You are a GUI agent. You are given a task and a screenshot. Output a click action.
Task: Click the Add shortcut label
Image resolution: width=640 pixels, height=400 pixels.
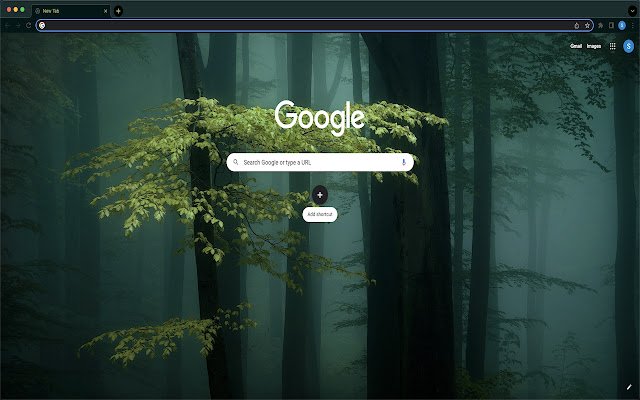[320, 214]
